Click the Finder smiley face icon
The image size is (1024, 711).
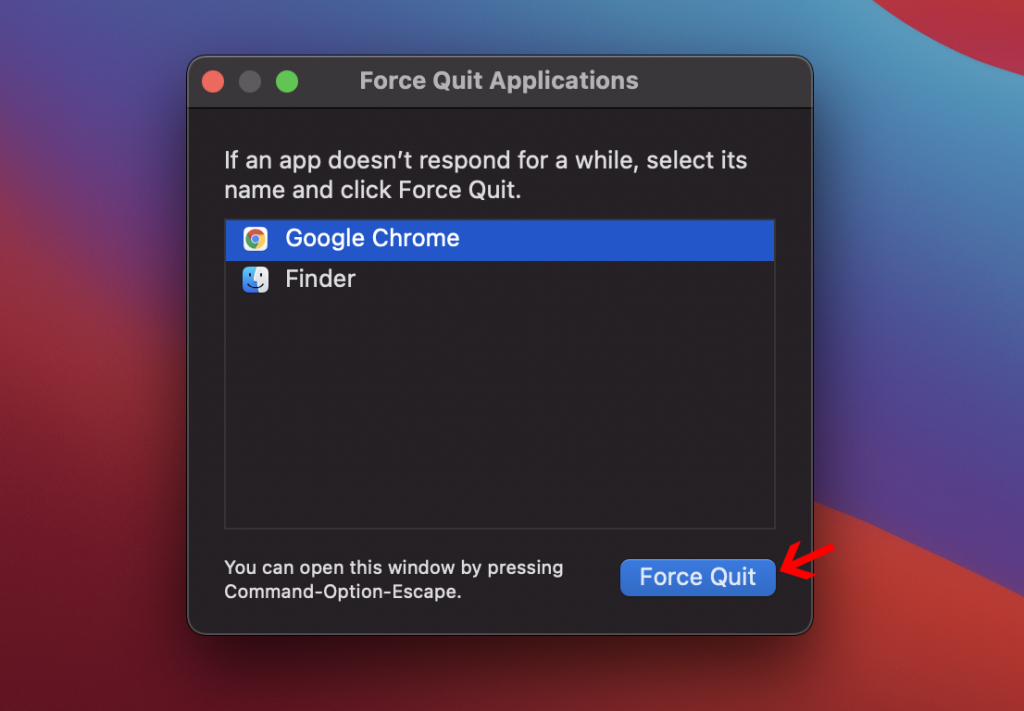point(255,279)
